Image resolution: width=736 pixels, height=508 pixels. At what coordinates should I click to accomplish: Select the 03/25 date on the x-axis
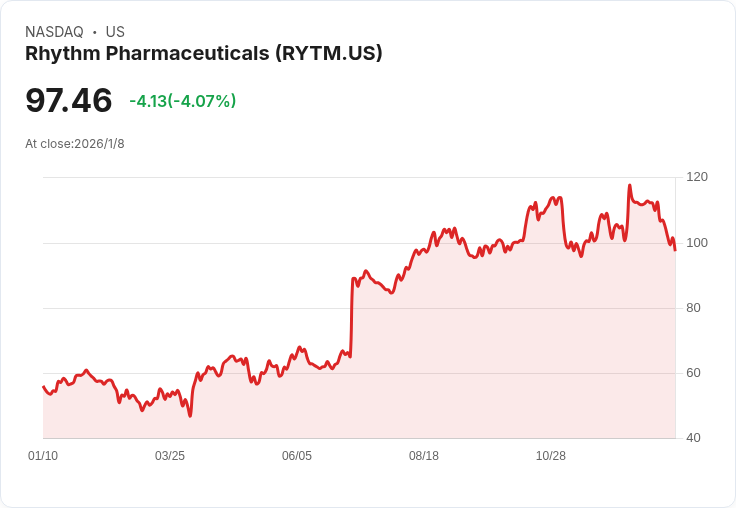tap(170, 456)
